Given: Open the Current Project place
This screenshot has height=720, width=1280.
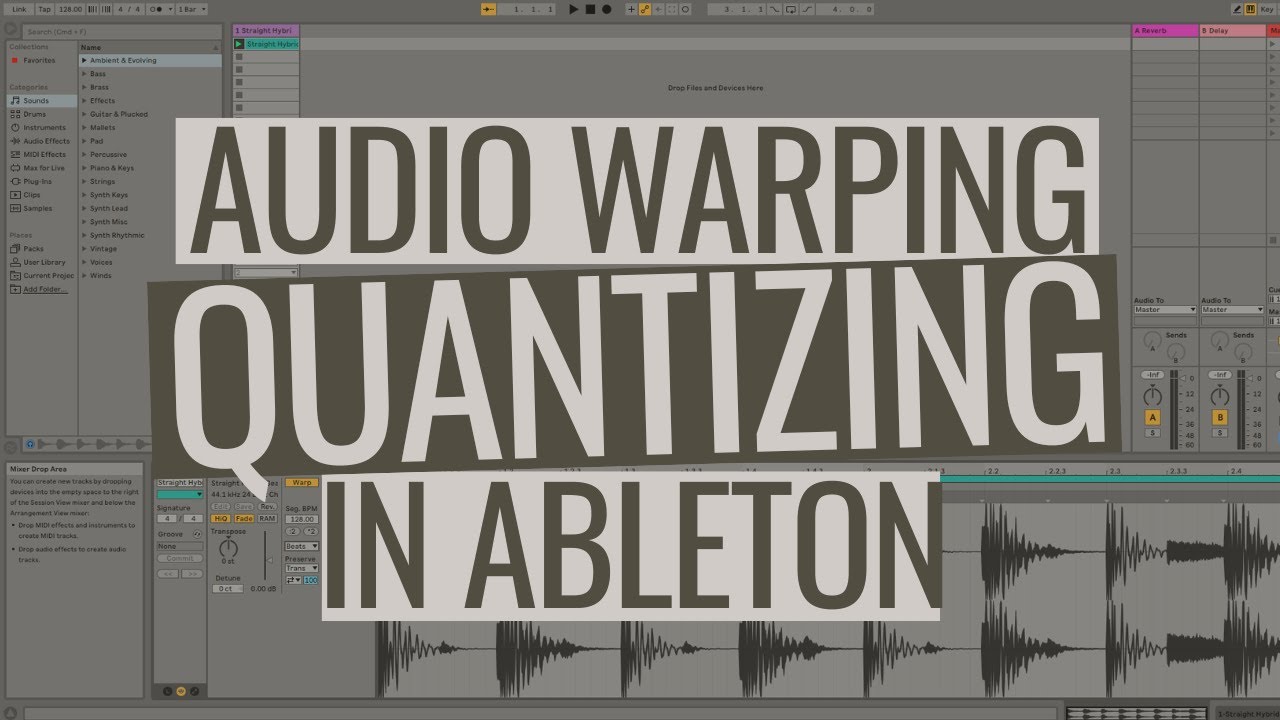Looking at the screenshot, I should (48, 276).
